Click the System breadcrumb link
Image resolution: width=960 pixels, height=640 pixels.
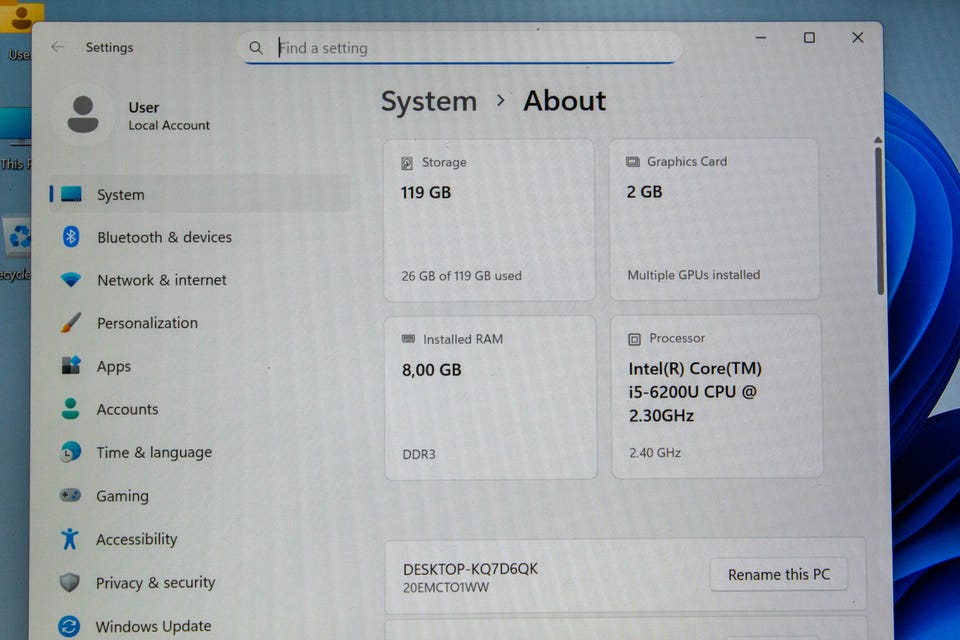[429, 102]
